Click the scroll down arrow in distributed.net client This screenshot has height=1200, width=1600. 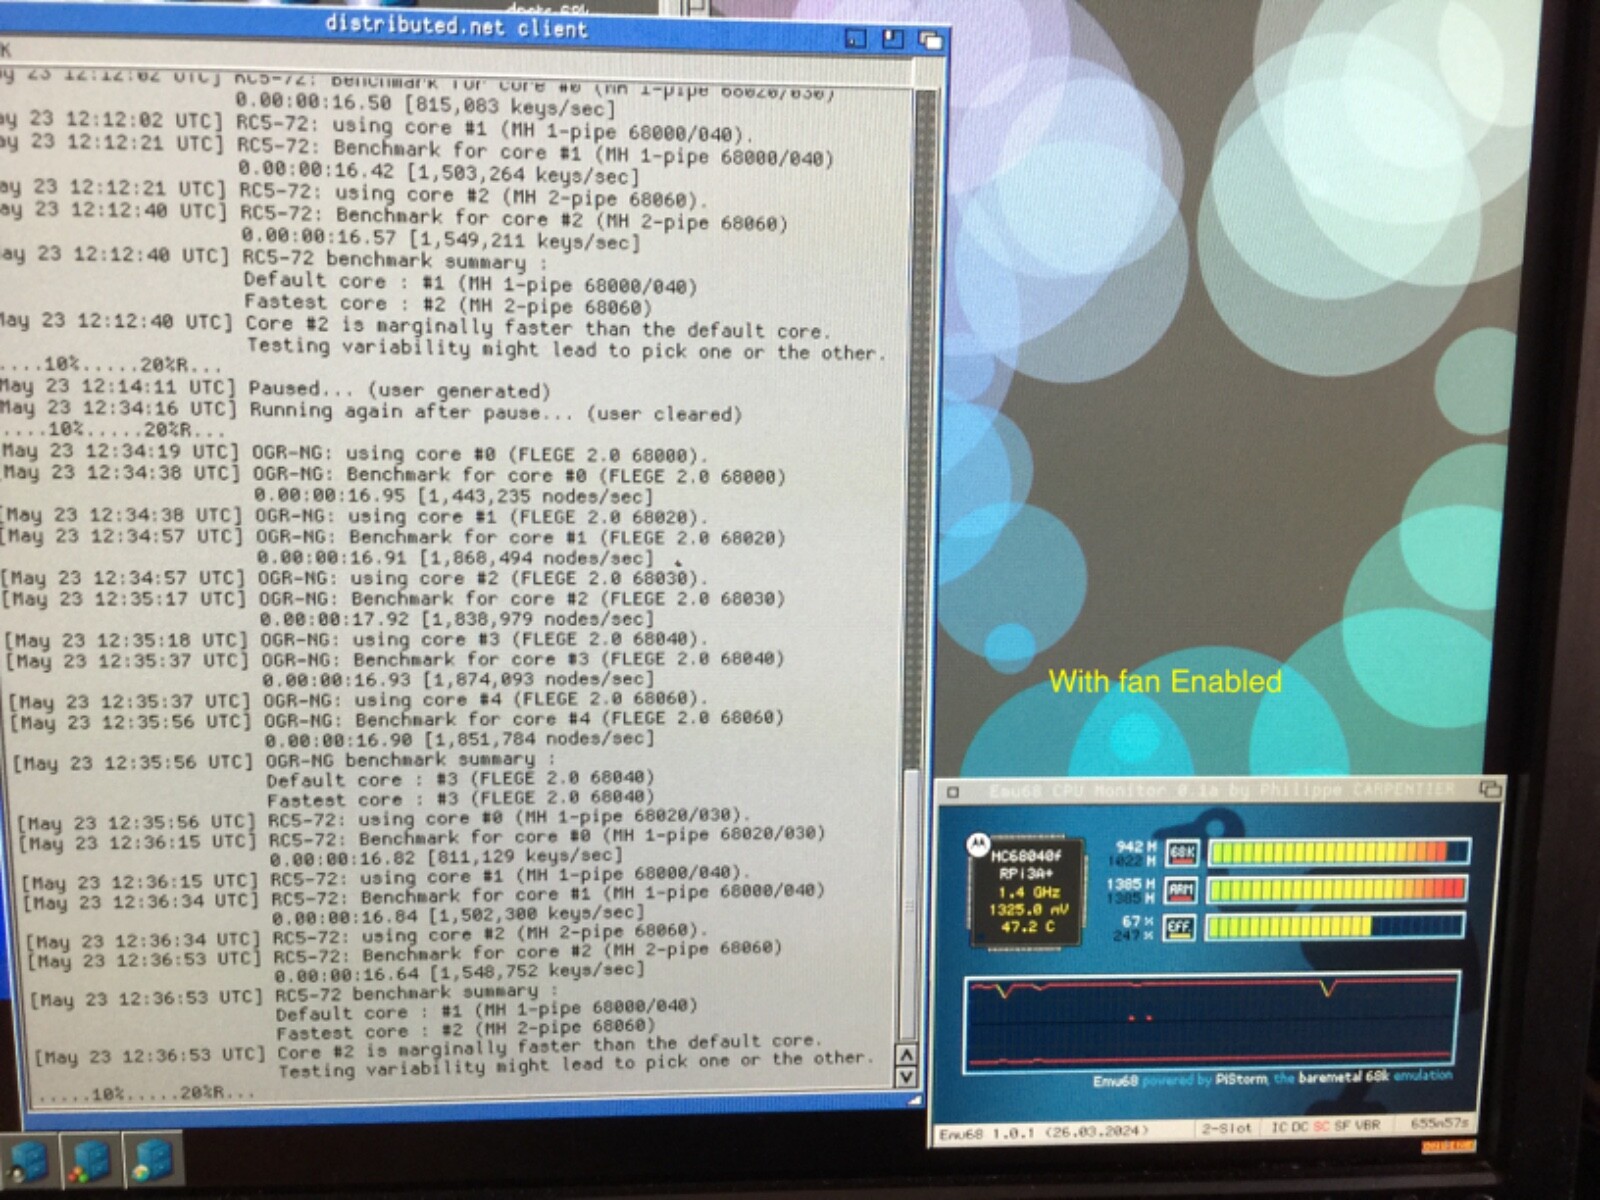(906, 1077)
